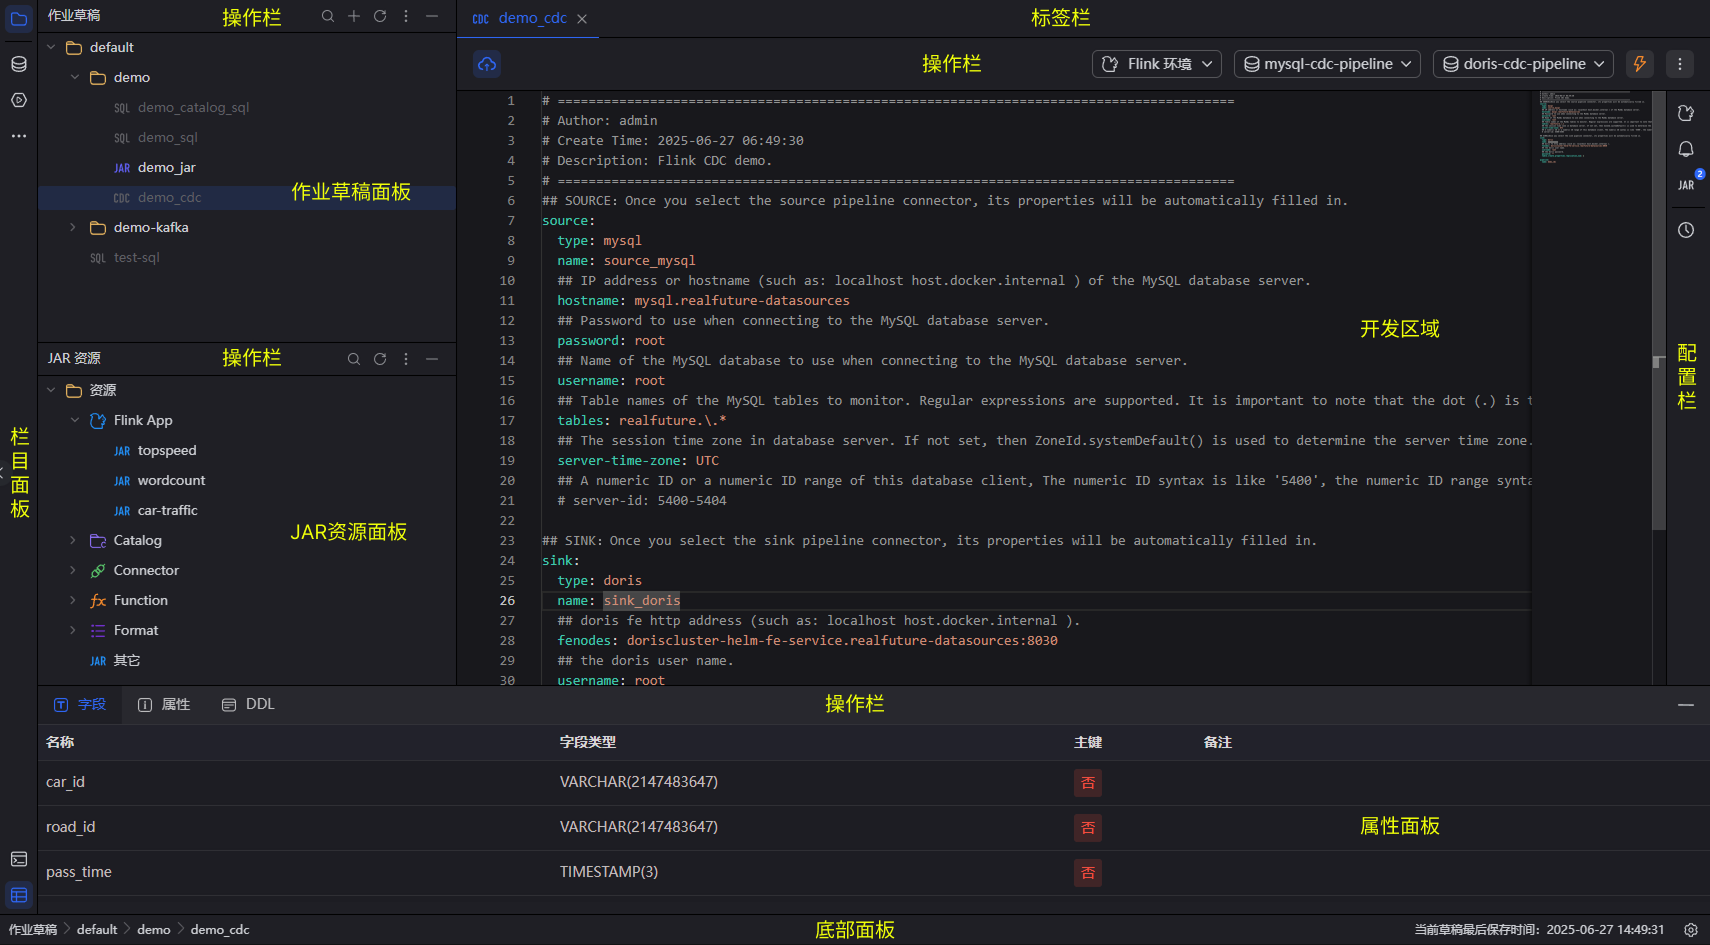This screenshot has width=1710, height=945.
Task: Add a new job draft with plus icon
Action: tap(354, 16)
